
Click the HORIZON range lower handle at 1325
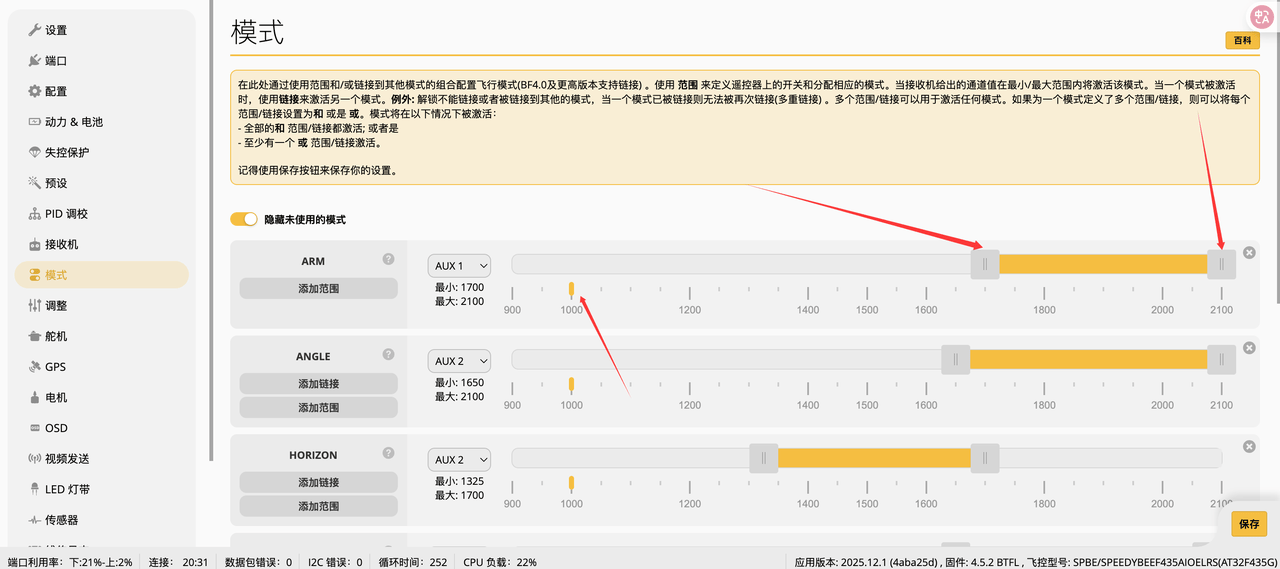(764, 458)
